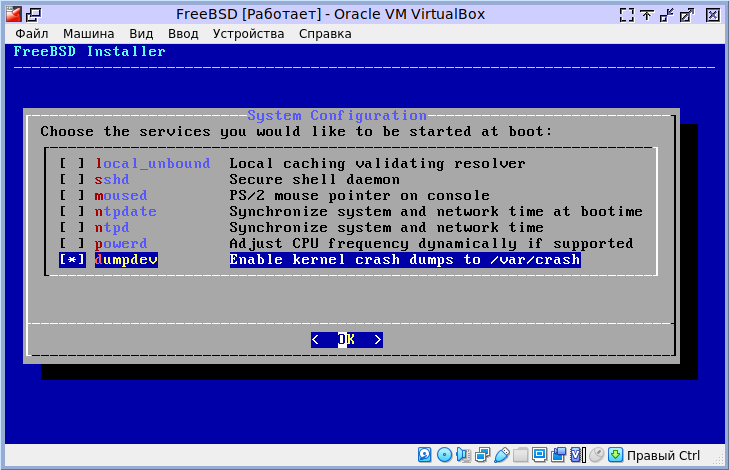Toggle the powerd checkbox
729x470 pixels.
72,243
